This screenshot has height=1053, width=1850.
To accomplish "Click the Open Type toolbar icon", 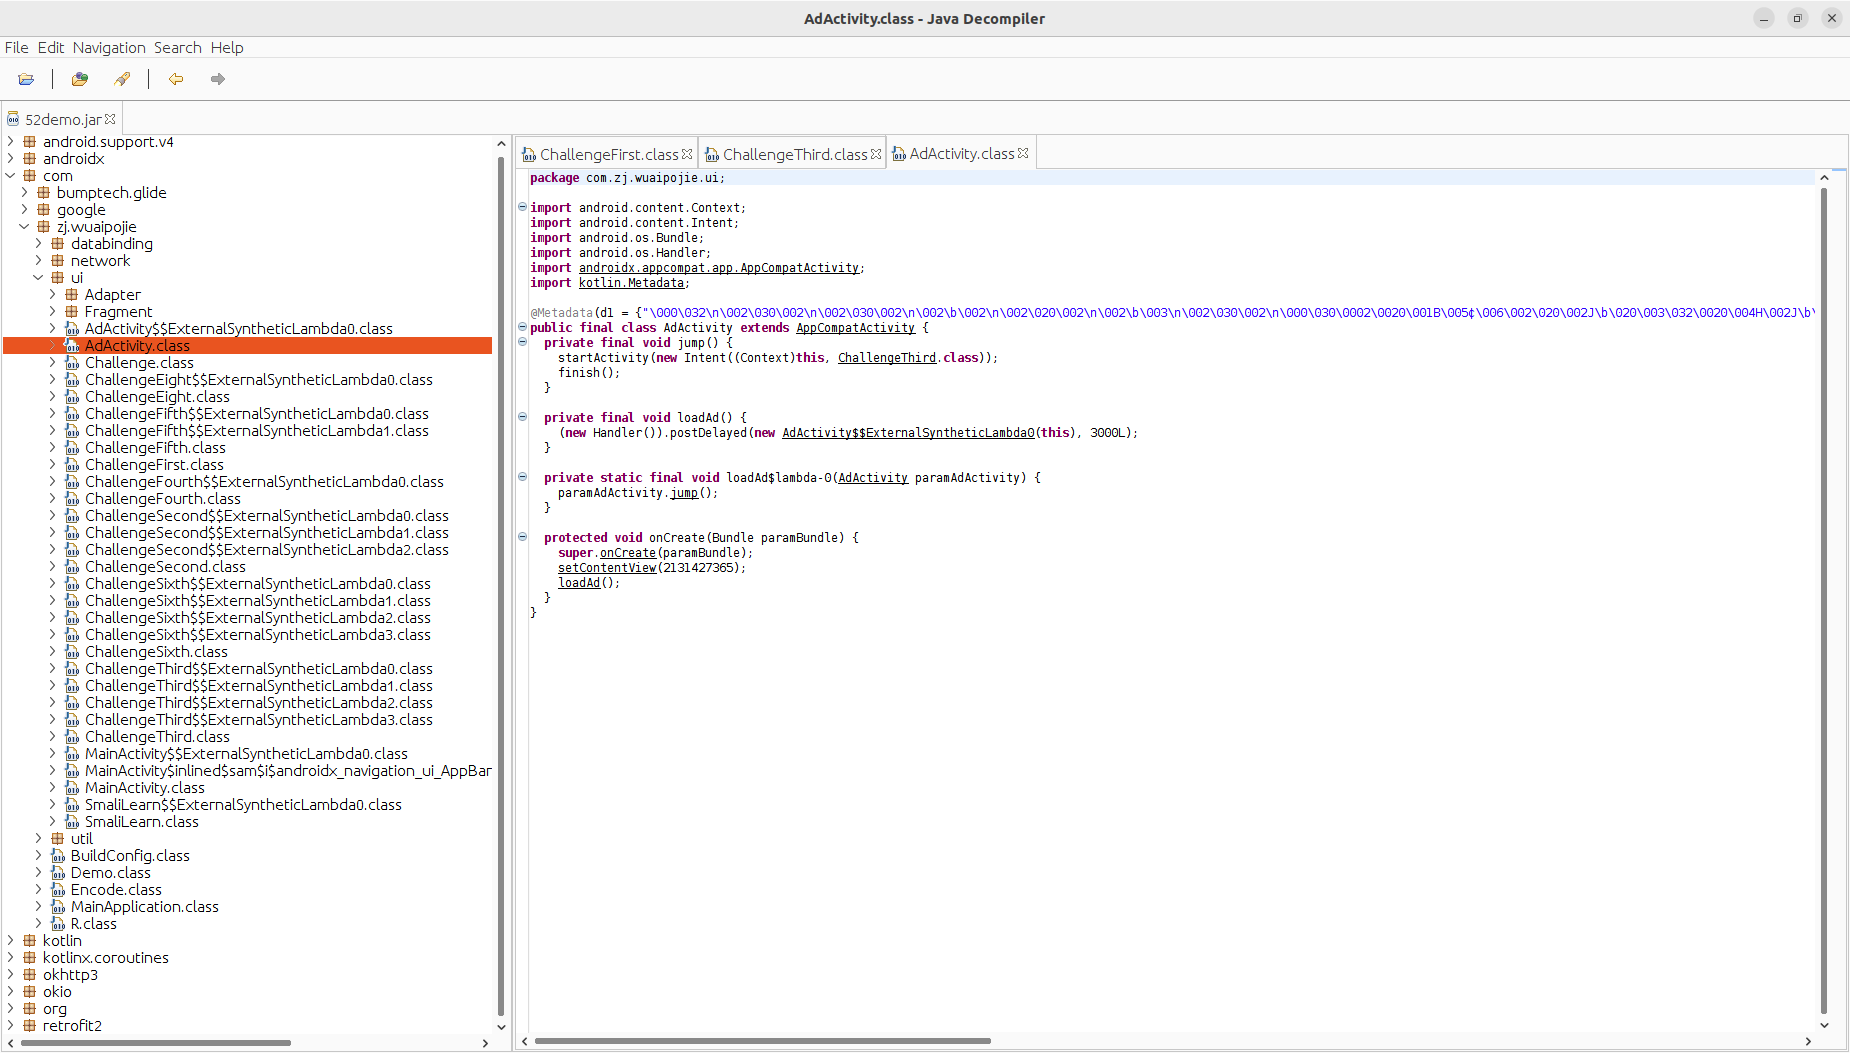I will [80, 79].
